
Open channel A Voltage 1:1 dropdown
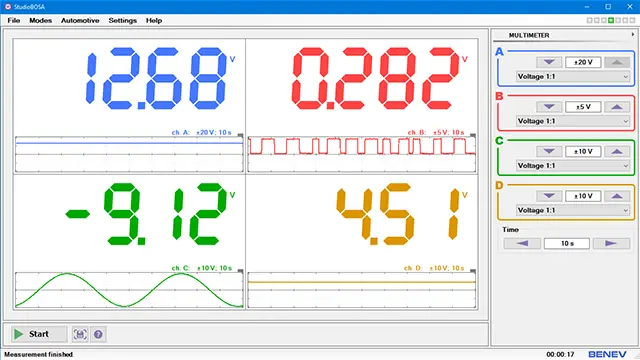click(x=573, y=77)
